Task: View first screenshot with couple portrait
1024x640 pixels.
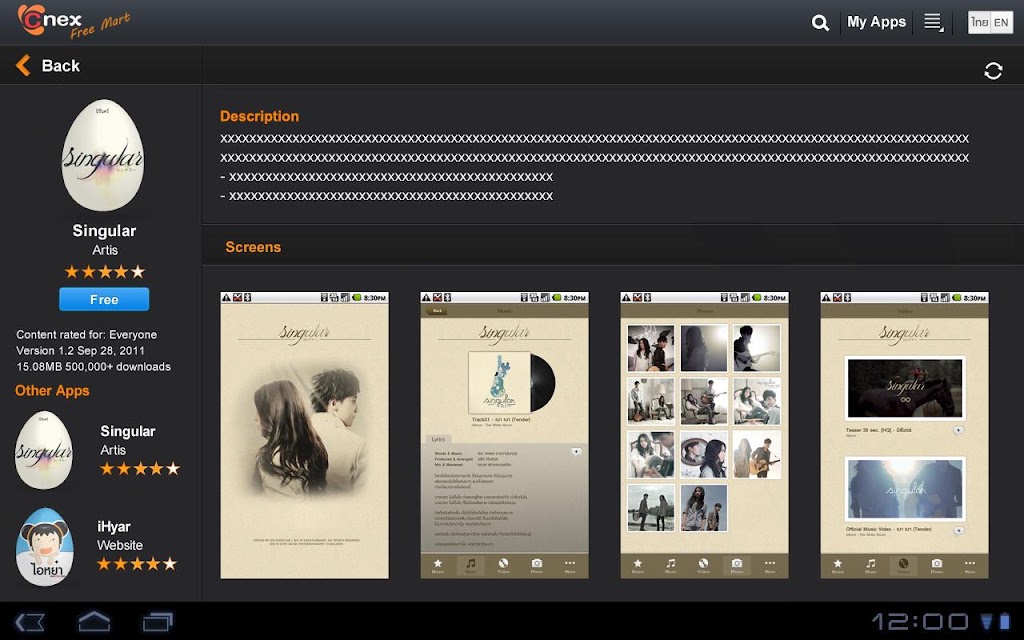Action: 304,435
